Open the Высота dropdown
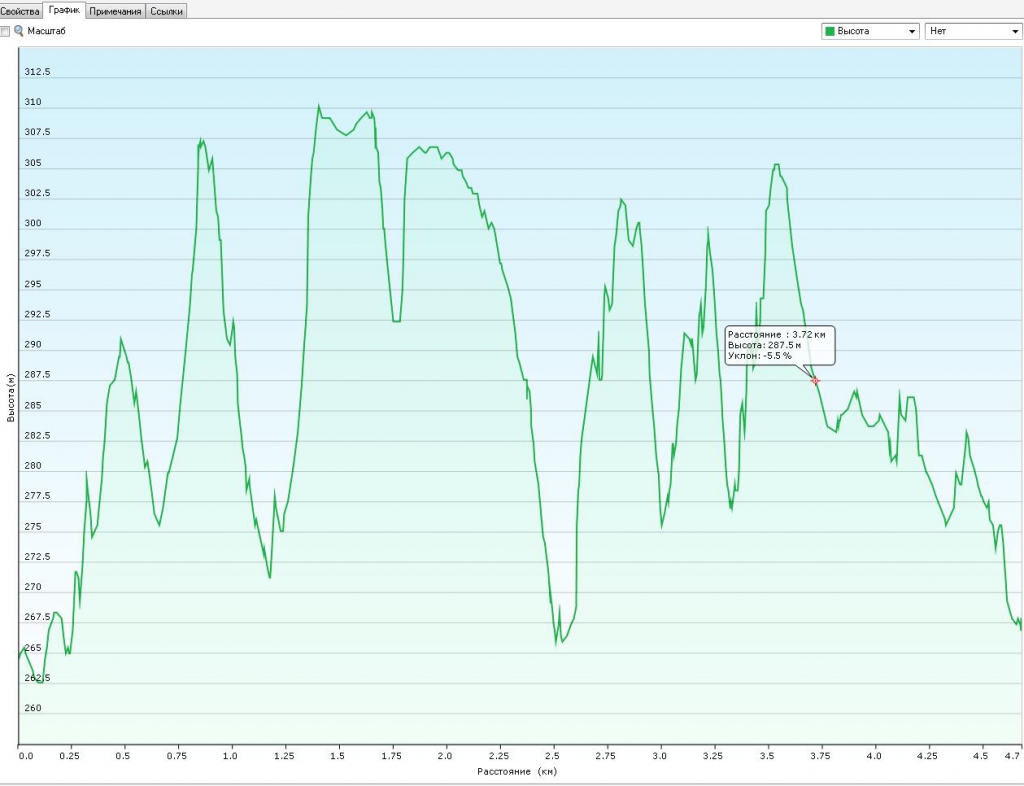This screenshot has width=1024, height=786. pos(868,31)
